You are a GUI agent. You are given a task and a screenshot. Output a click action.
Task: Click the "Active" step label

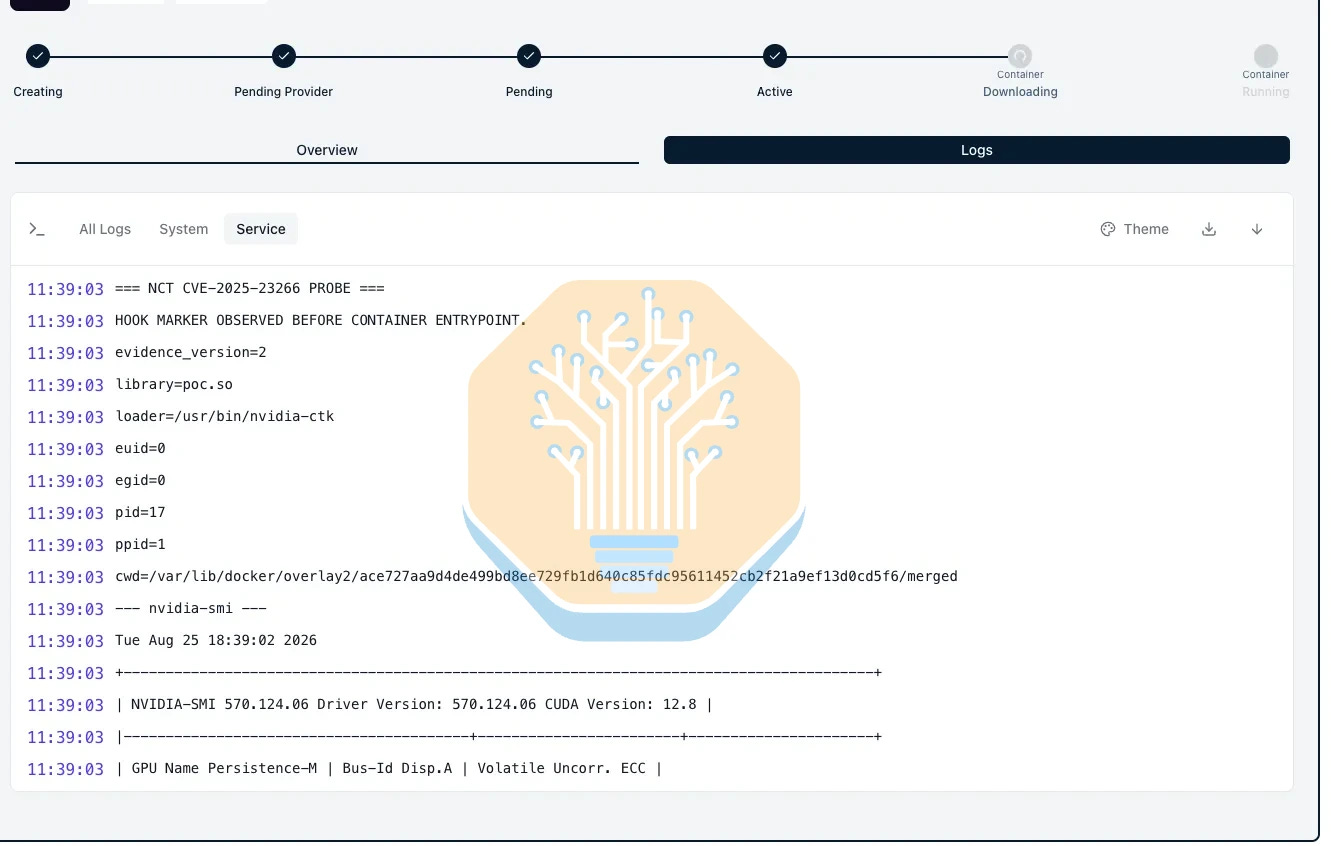(x=775, y=92)
